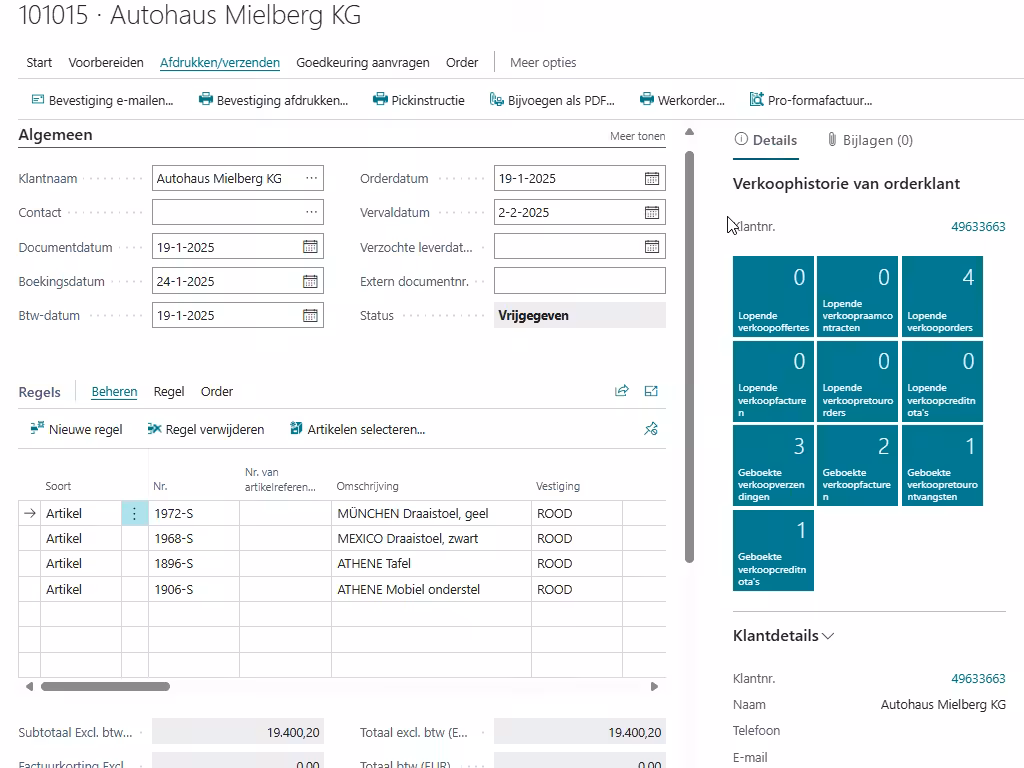Open the Goedkeuring aanvragen menu

[x=363, y=62]
